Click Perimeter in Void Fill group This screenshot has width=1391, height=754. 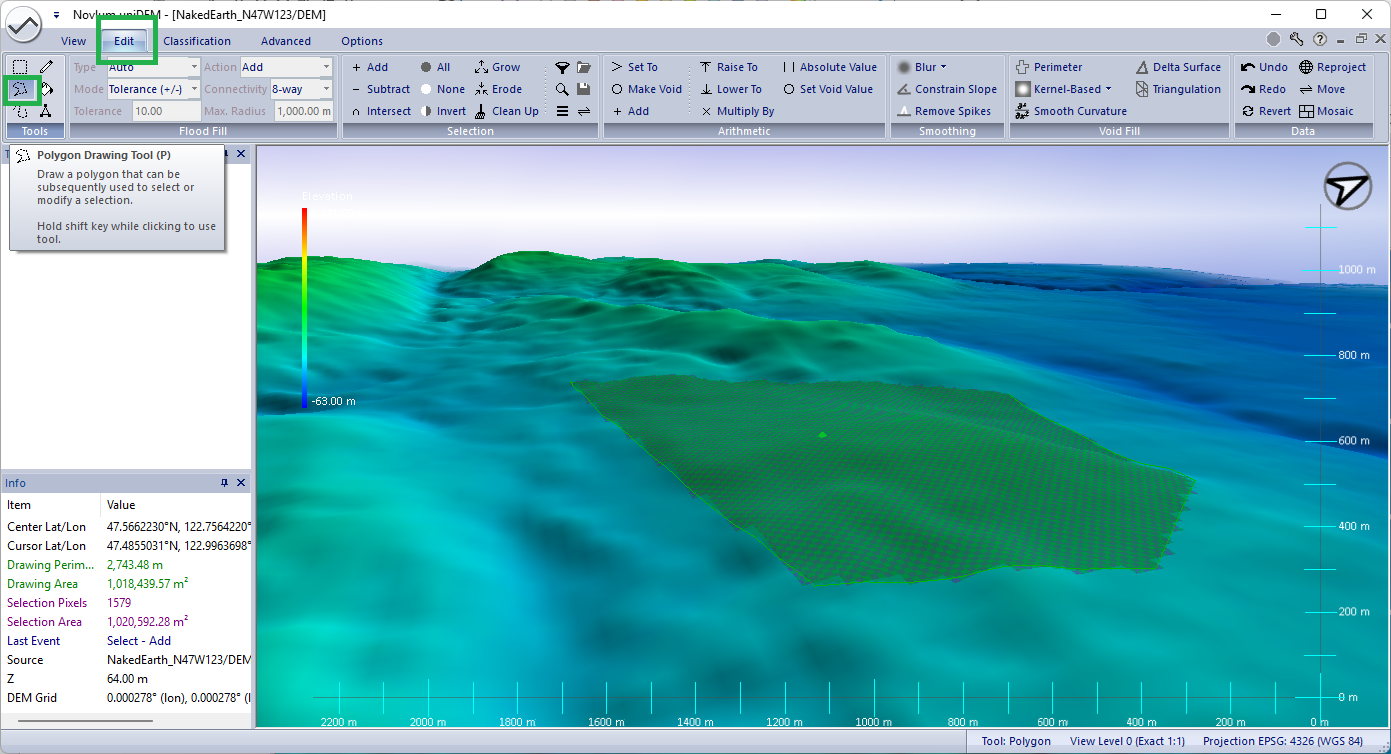pyautogui.click(x=1049, y=67)
